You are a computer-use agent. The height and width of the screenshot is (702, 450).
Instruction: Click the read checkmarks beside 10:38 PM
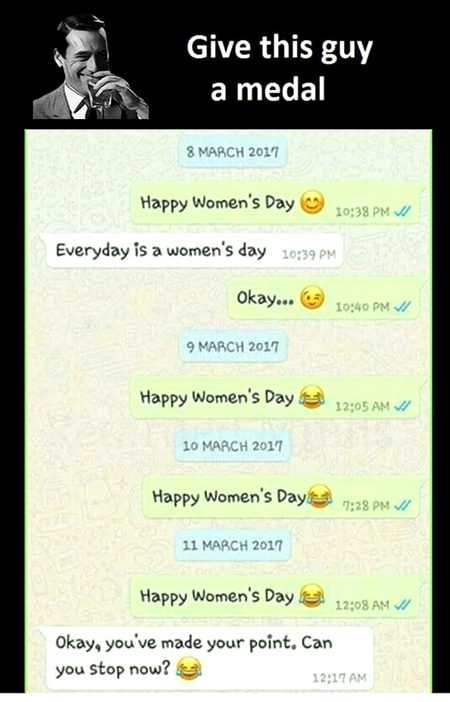pyautogui.click(x=402, y=211)
